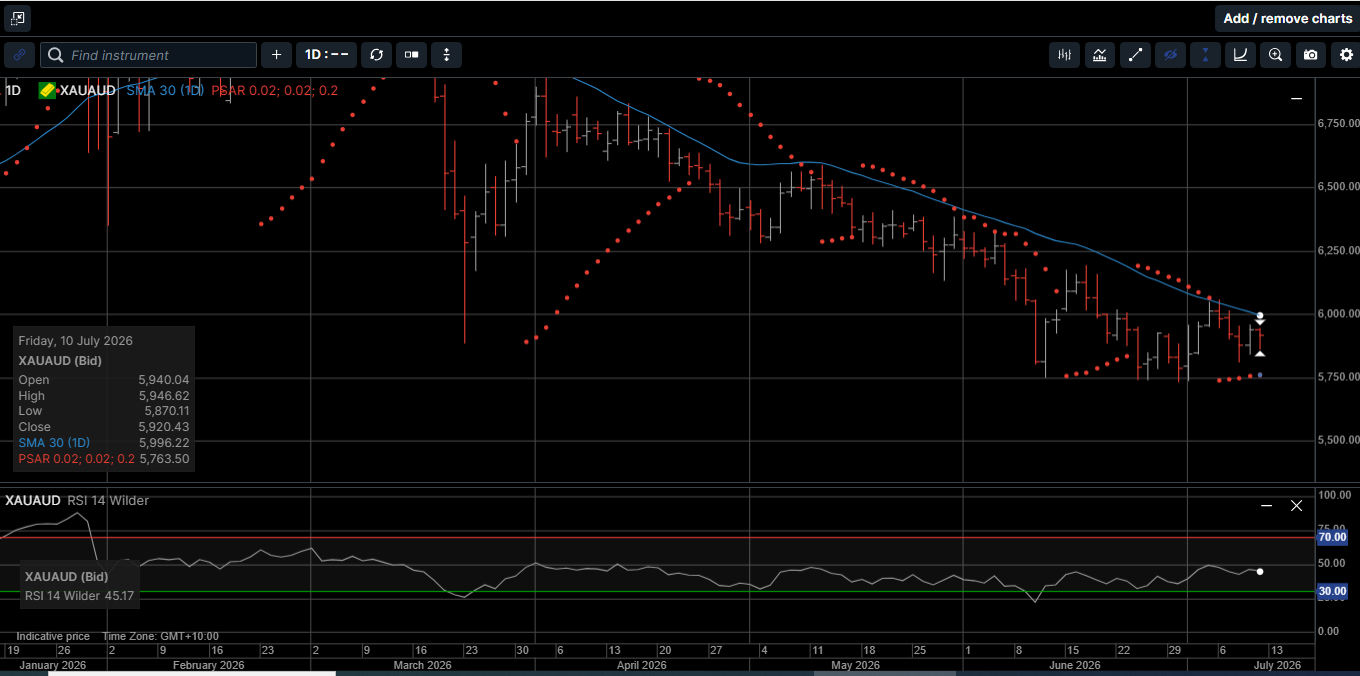Open the 1D timeframe selector
1360x676 pixels.
click(x=327, y=55)
